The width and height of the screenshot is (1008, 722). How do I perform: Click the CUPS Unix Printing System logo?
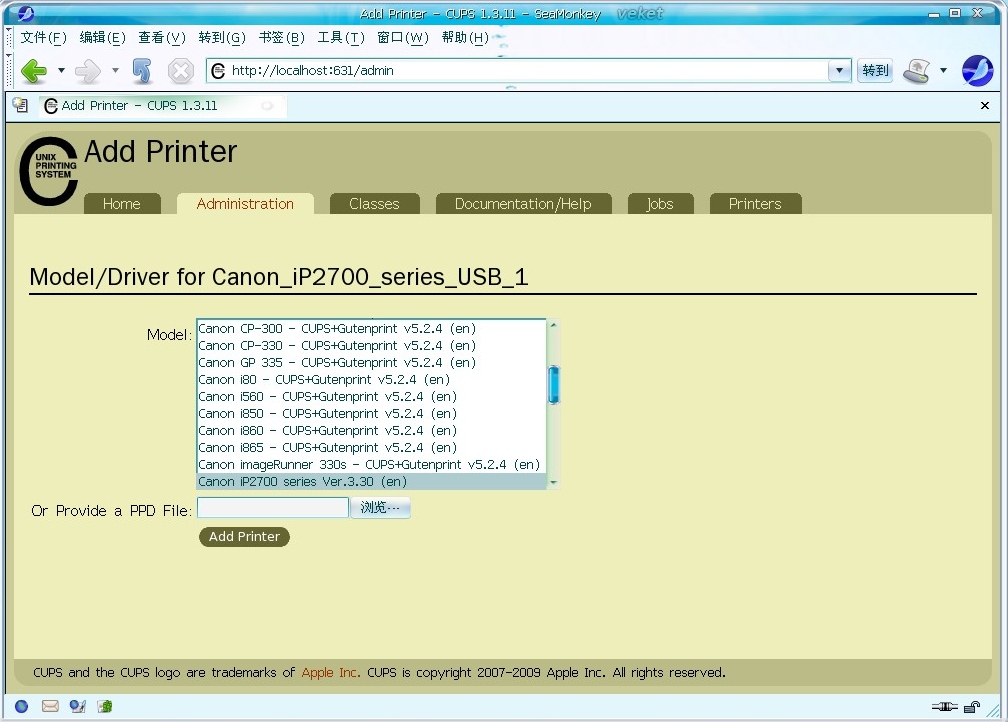point(48,171)
